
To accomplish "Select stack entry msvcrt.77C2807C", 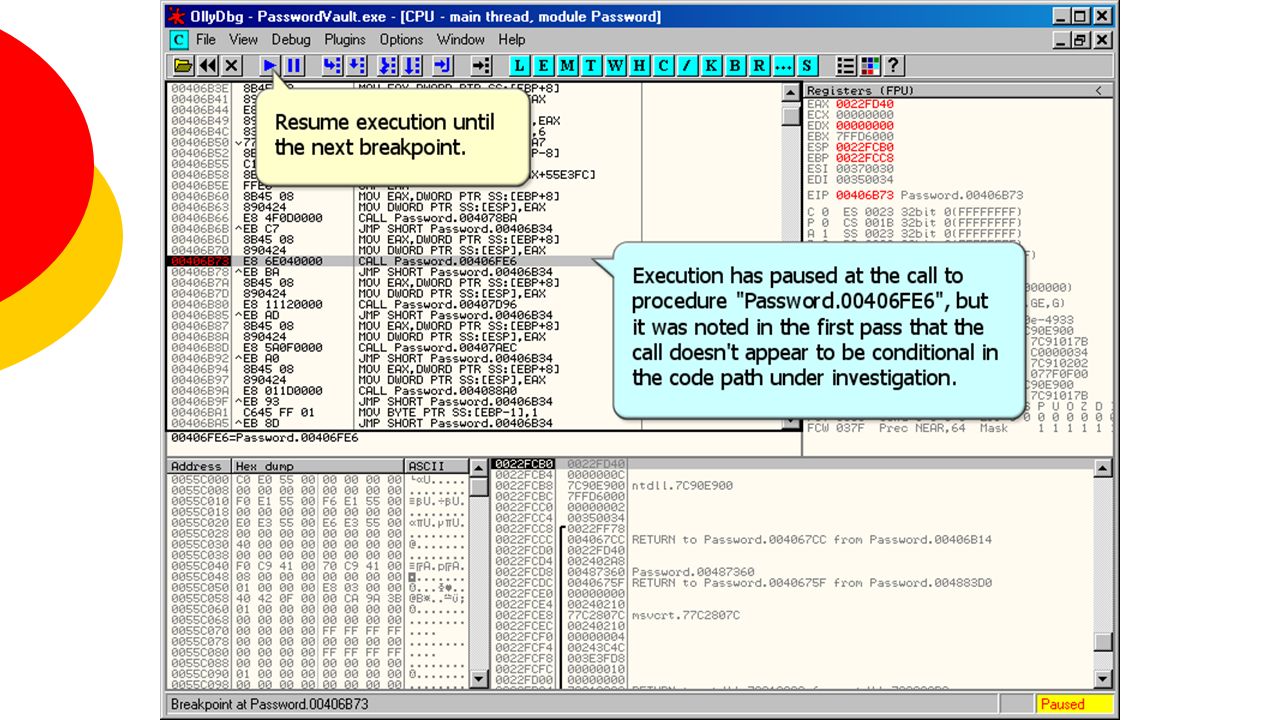I will tap(686, 616).
